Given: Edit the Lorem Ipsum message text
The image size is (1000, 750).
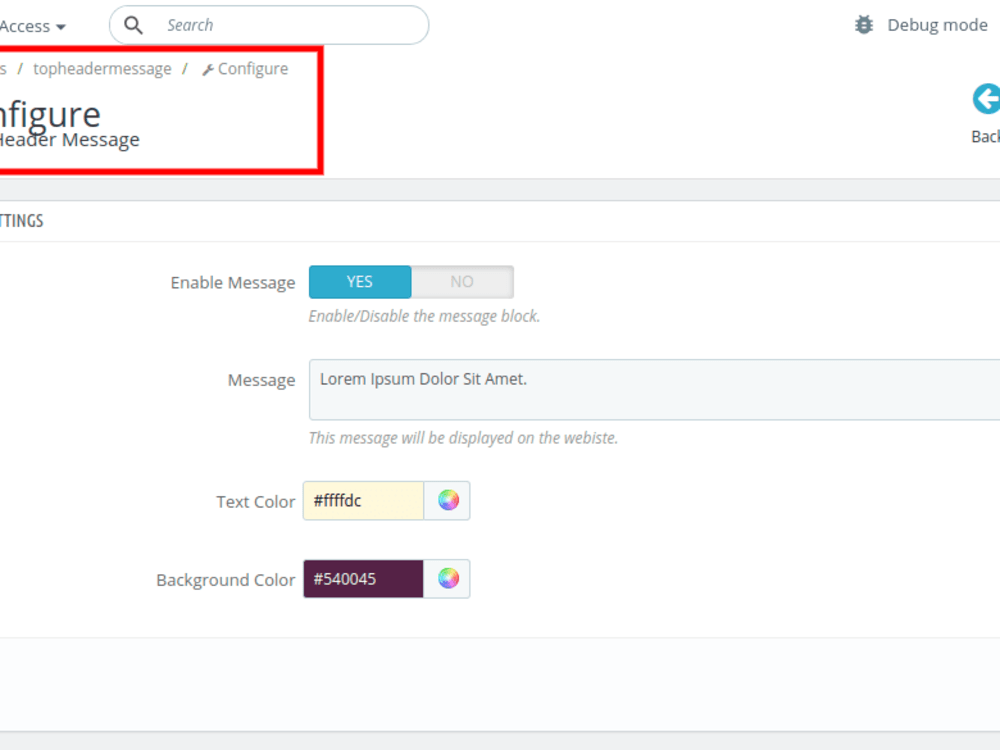Looking at the screenshot, I should tap(500, 388).
